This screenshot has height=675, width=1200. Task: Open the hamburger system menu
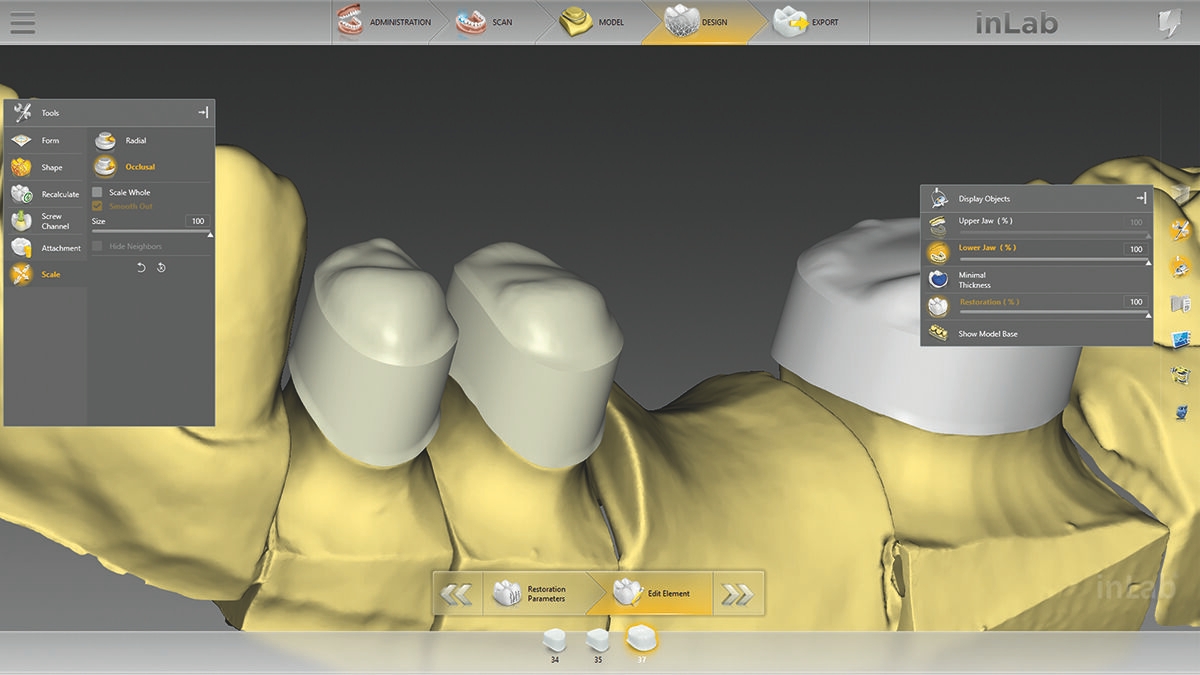[22, 23]
